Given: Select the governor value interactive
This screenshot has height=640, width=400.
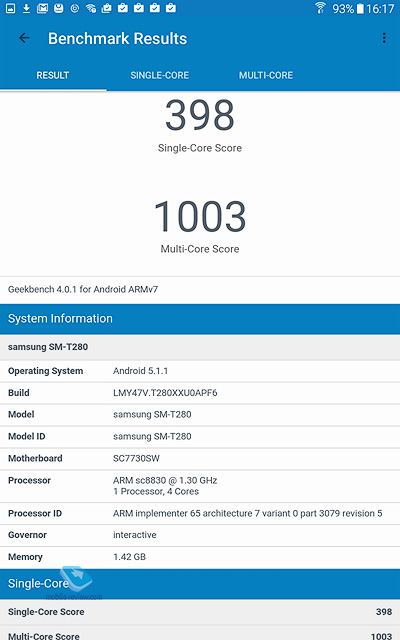Looking at the screenshot, I should click(x=135, y=535).
